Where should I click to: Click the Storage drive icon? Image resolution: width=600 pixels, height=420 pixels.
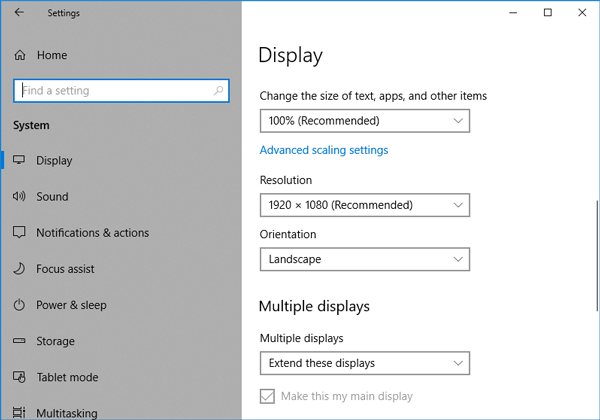pyautogui.click(x=20, y=341)
